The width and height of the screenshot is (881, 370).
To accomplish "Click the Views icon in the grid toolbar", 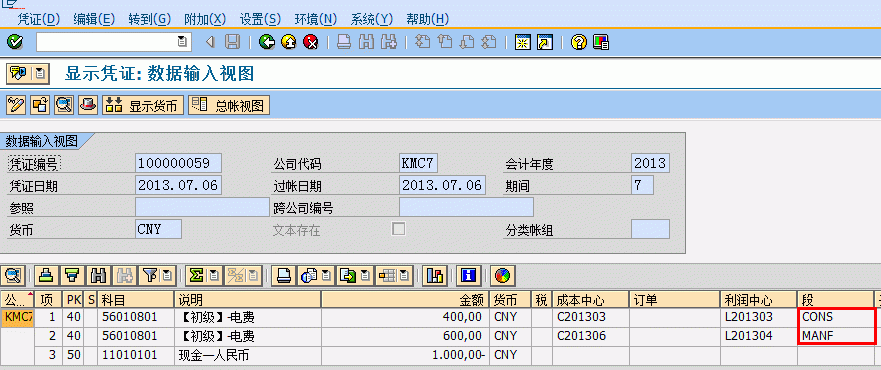I will pos(308,275).
